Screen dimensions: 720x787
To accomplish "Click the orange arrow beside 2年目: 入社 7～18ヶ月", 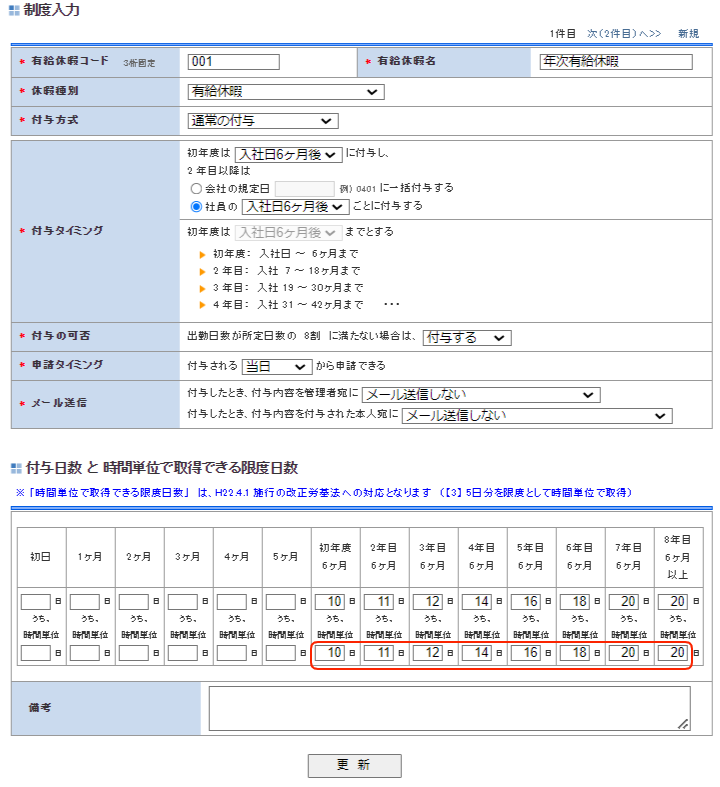I will 202,272.
